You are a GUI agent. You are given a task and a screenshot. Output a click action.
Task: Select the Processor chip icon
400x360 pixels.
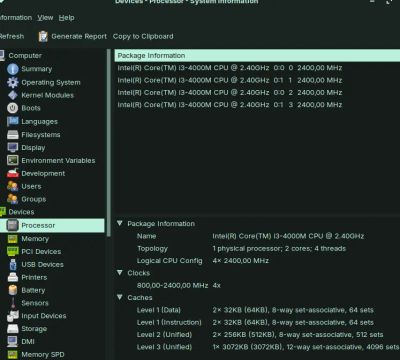tap(13, 225)
